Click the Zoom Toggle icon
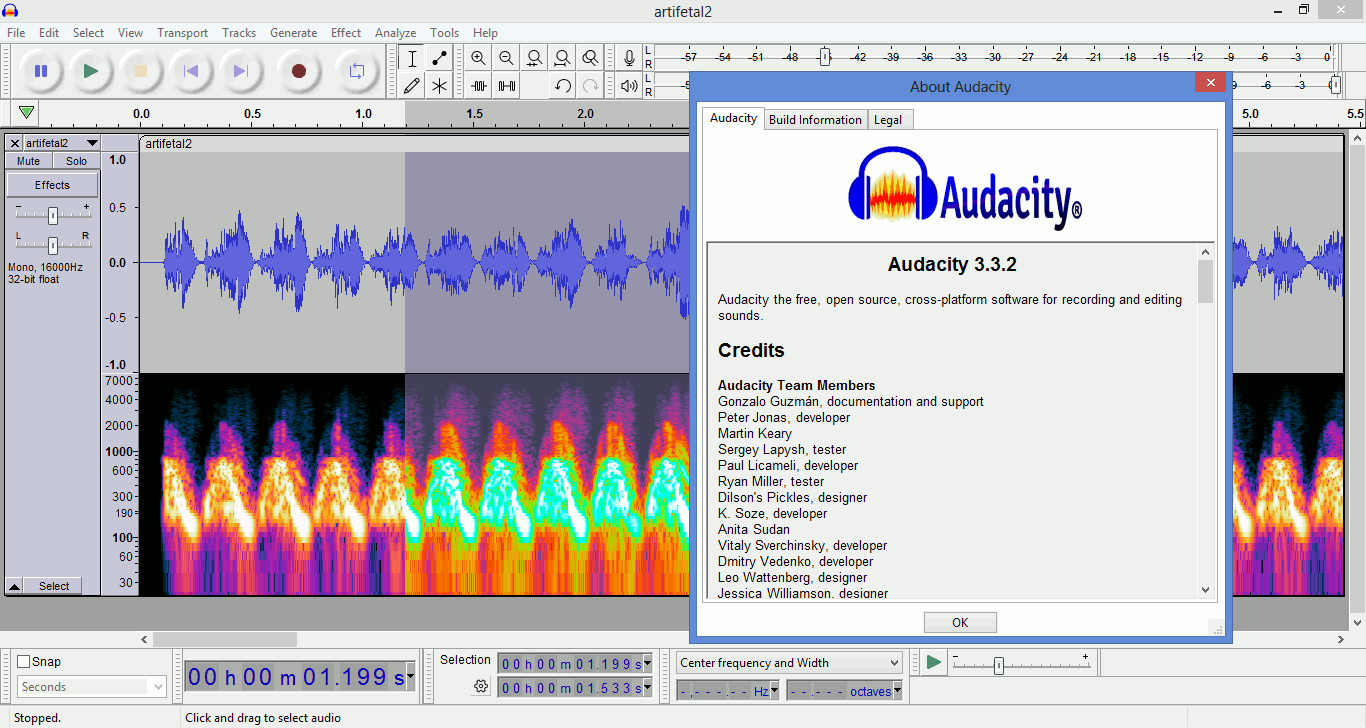Viewport: 1366px width, 728px height. coord(591,58)
